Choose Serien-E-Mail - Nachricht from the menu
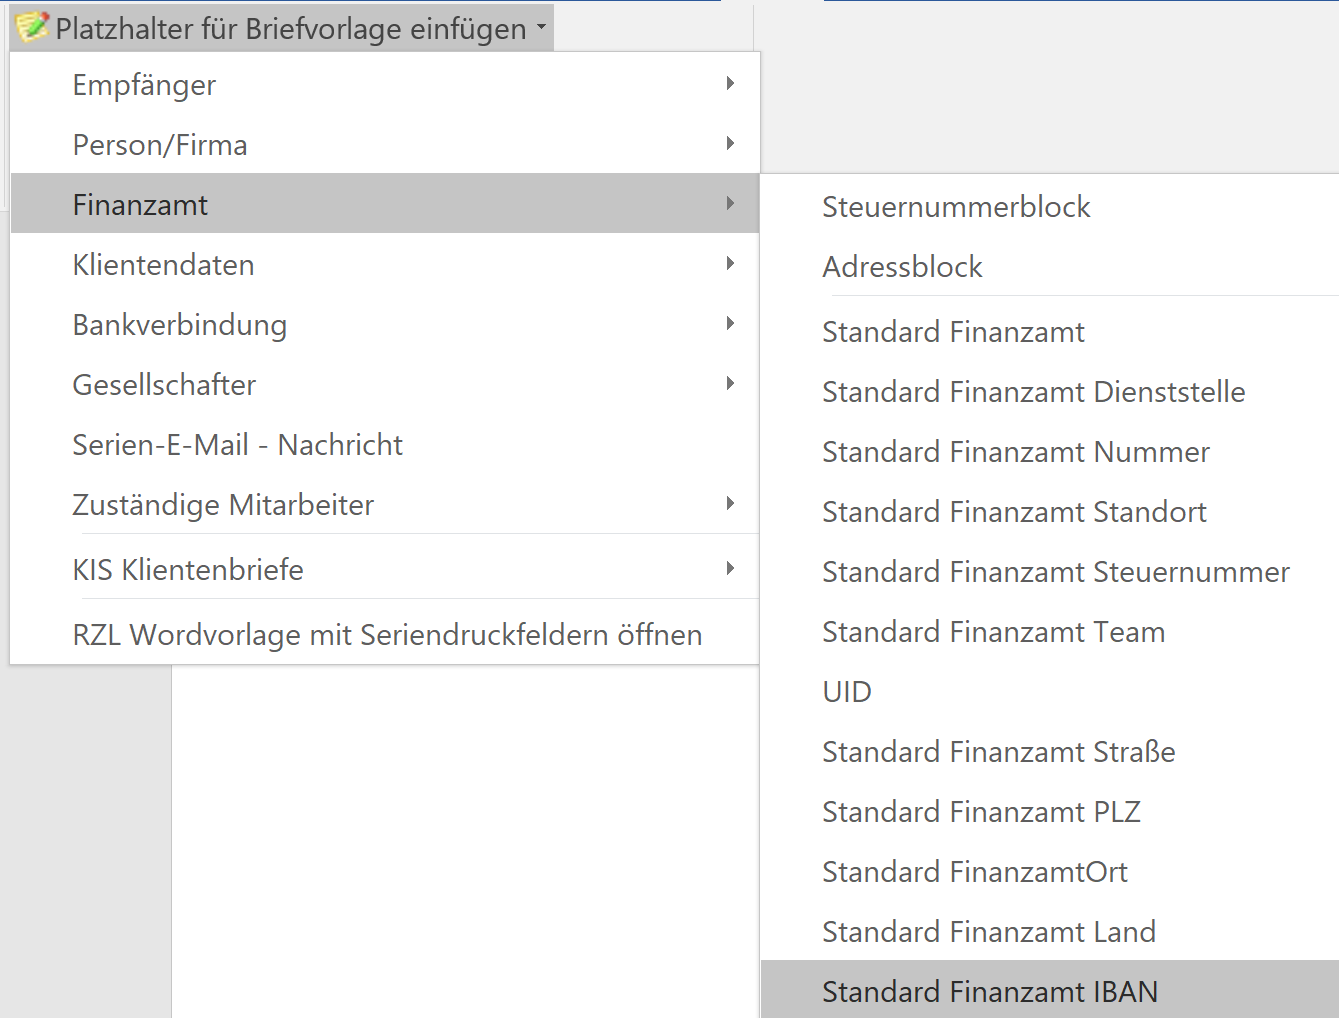Screen dimensions: 1339x1018 click(x=237, y=444)
